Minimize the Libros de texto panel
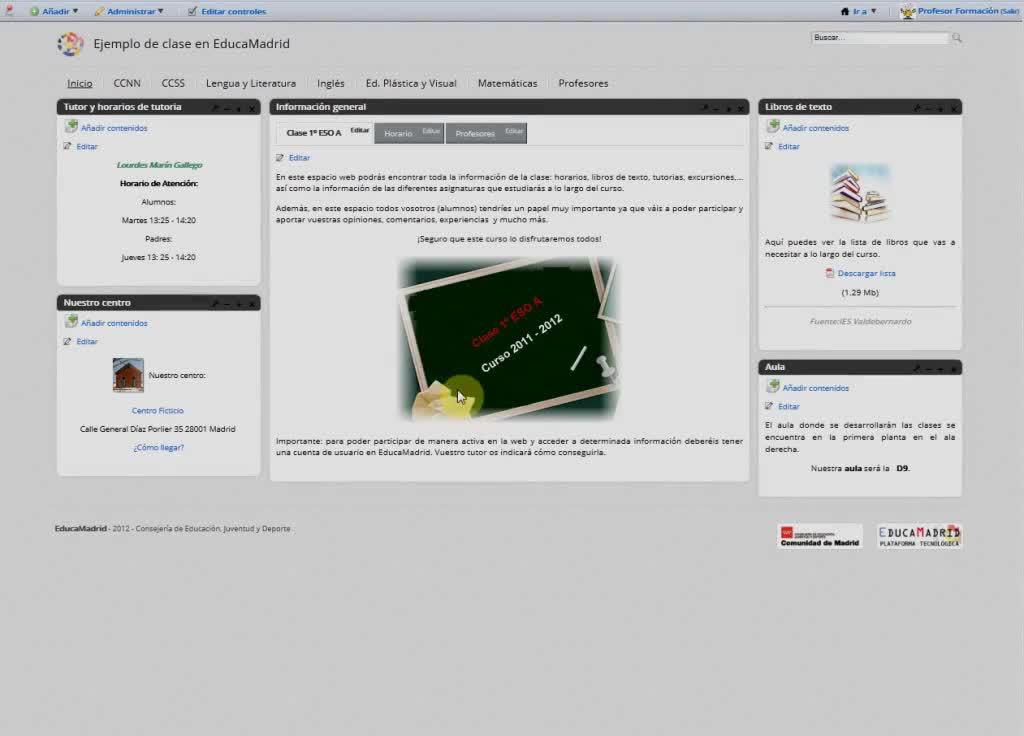Image resolution: width=1024 pixels, height=736 pixels. pyautogui.click(x=929, y=108)
